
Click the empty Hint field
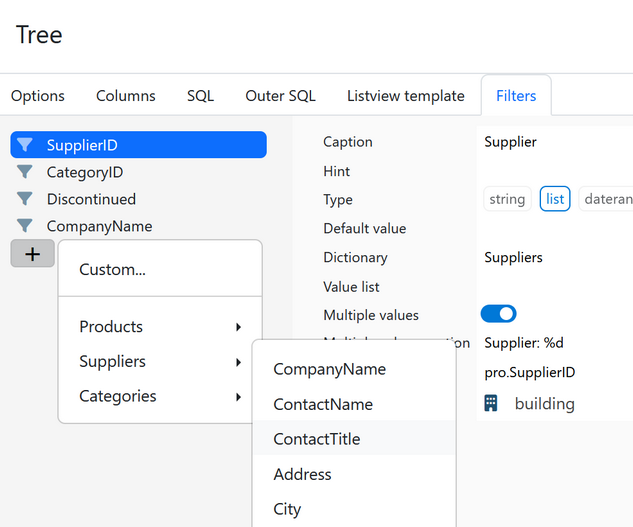pos(555,171)
